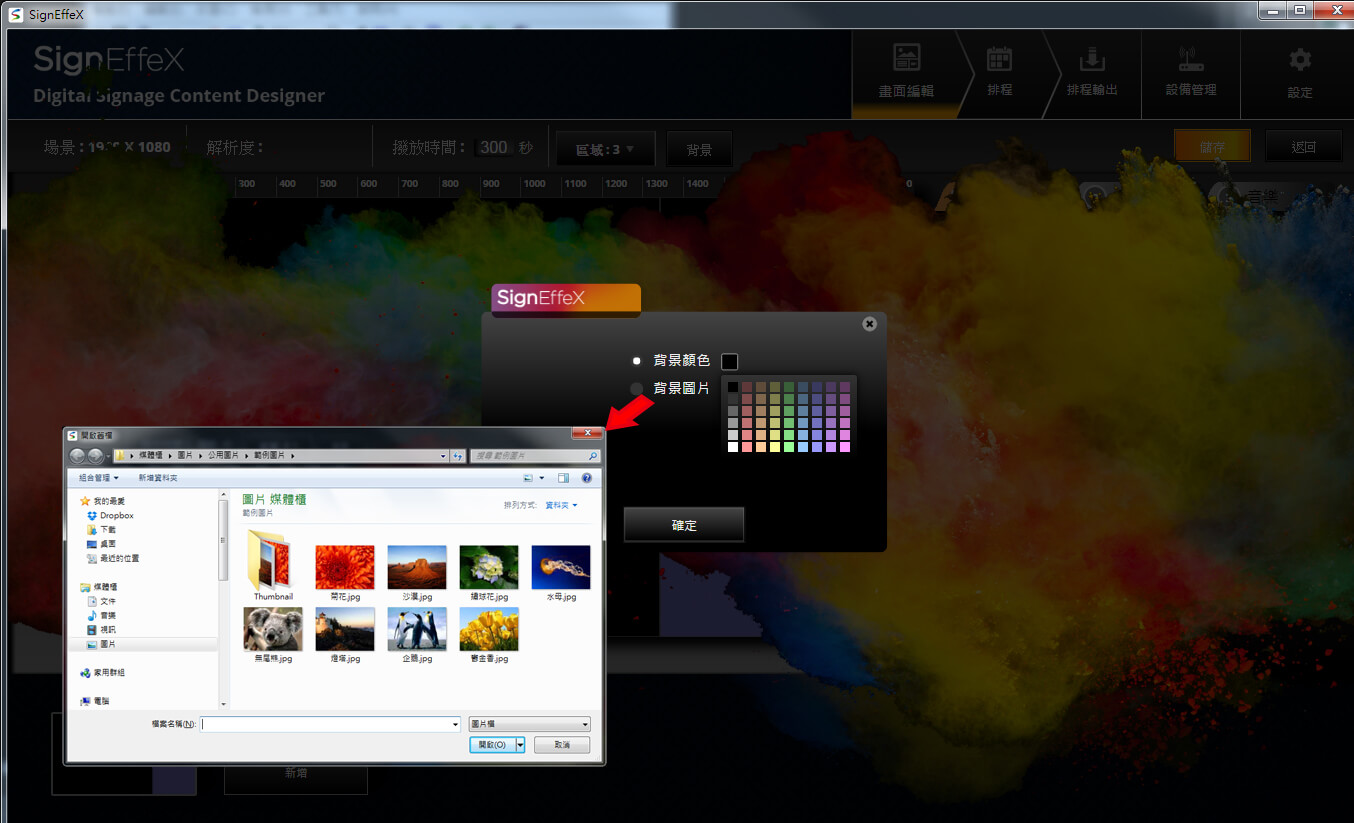The height and width of the screenshot is (823, 1354).
Task: Click 新增資料夾 in file dialog toolbar
Action: pos(158,478)
